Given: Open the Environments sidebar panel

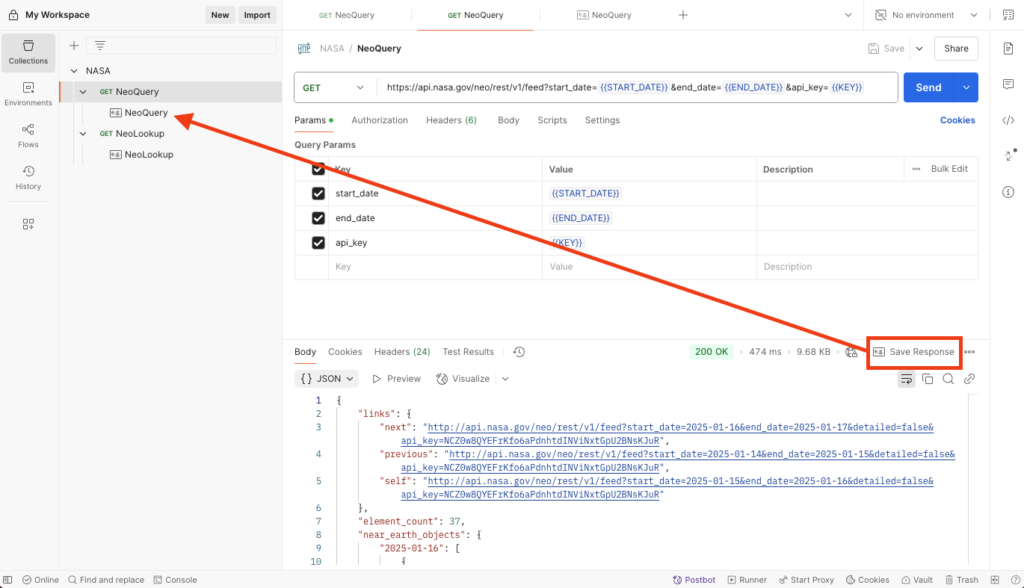Looking at the screenshot, I should click(28, 93).
